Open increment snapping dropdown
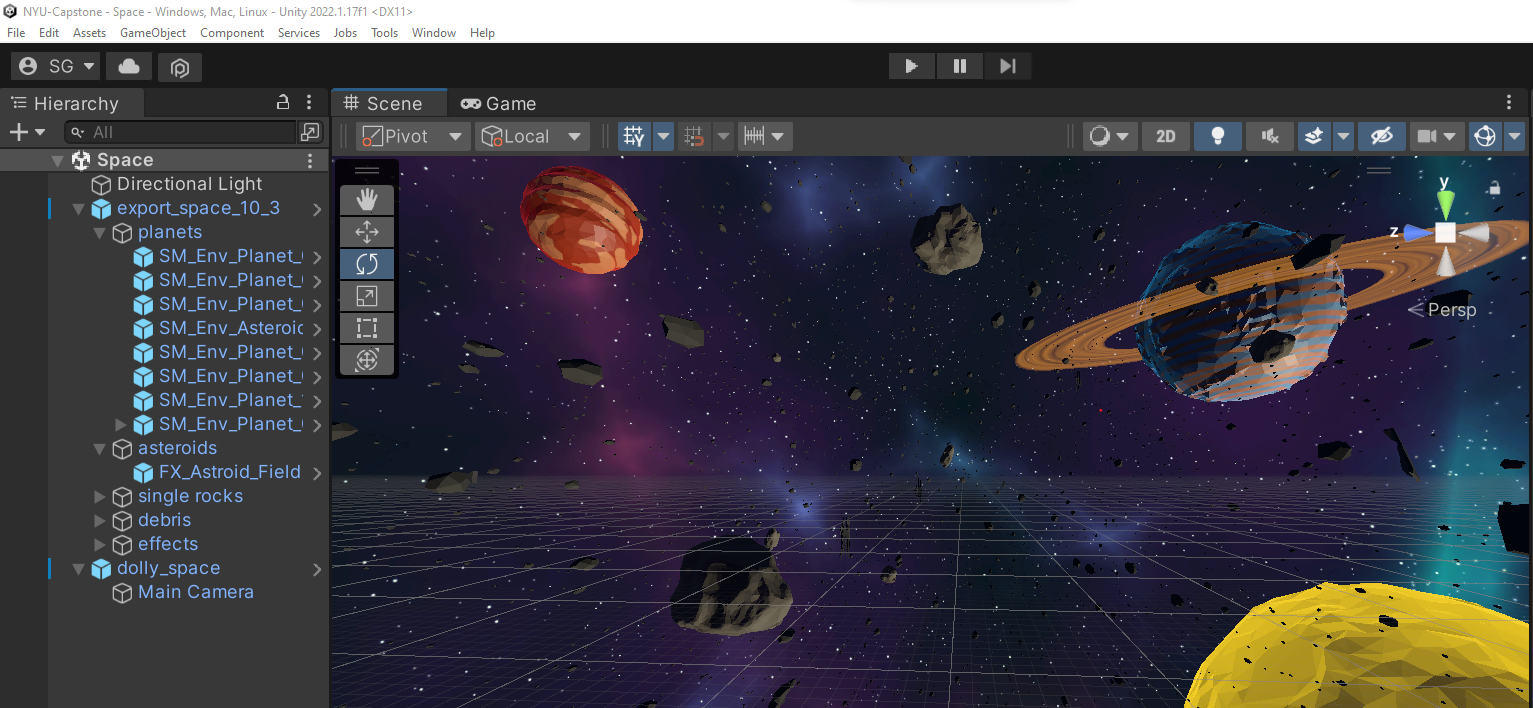Screen dimensions: 1533x708 765,136
